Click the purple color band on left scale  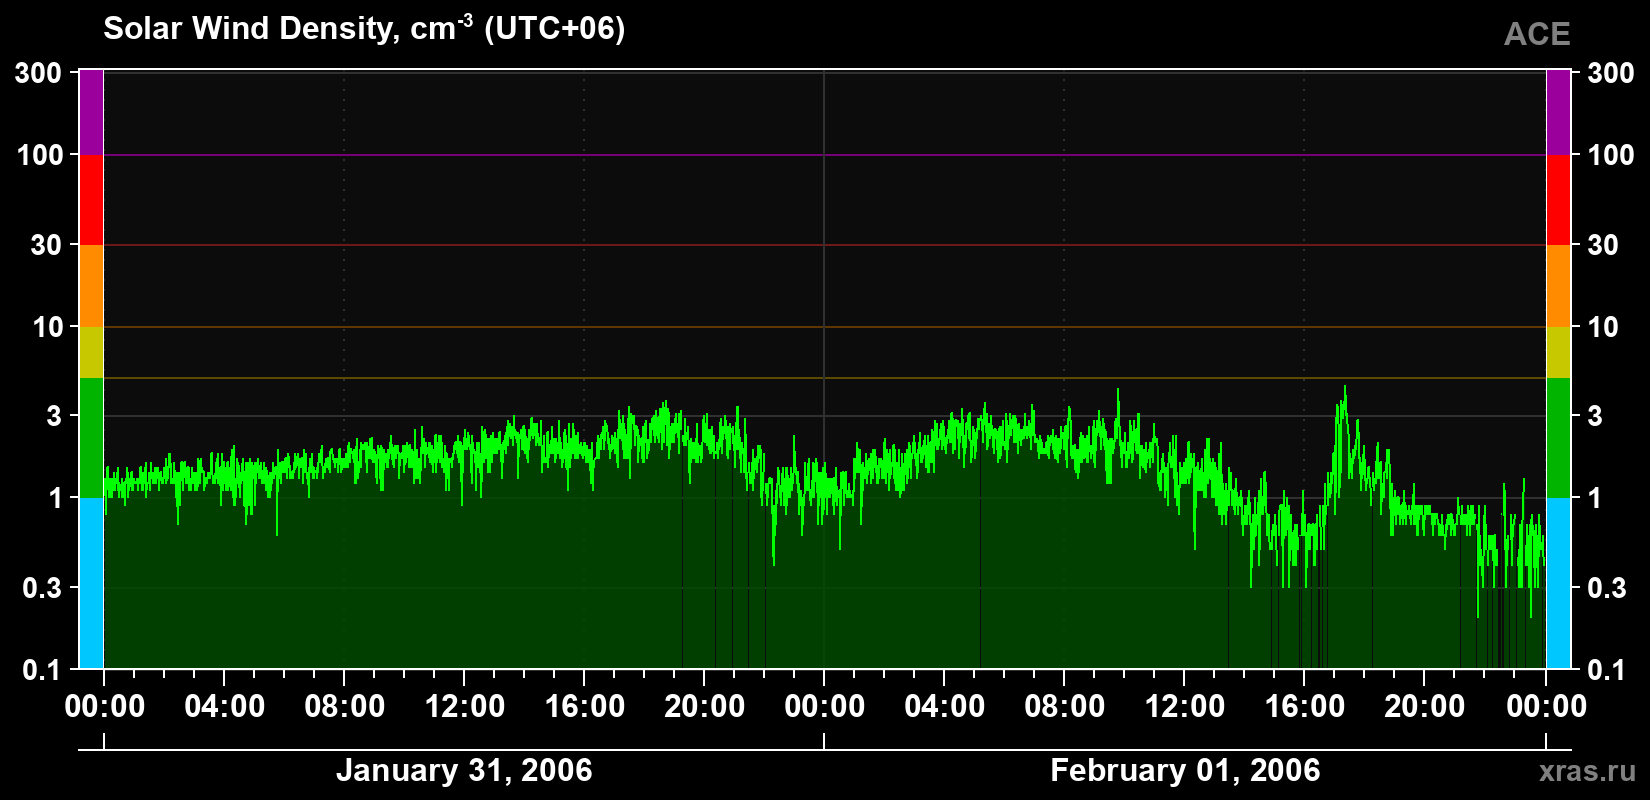click(x=91, y=113)
